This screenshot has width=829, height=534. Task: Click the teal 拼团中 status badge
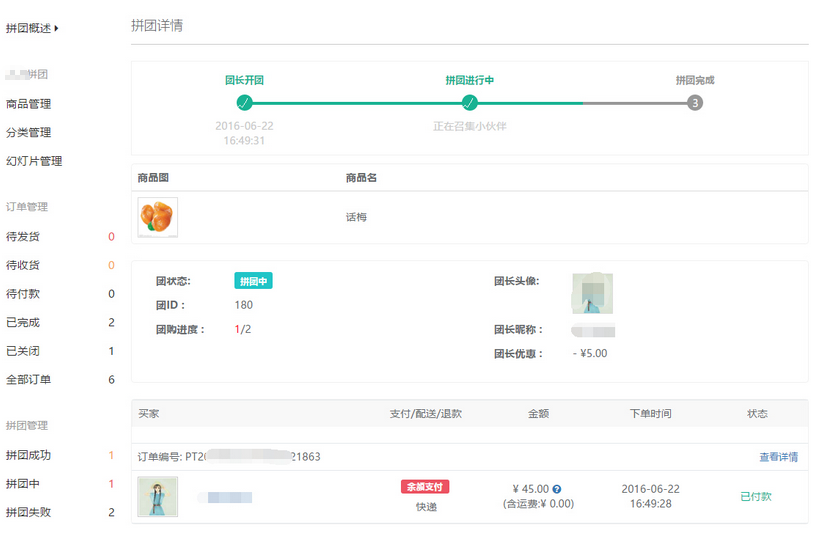pos(253,281)
